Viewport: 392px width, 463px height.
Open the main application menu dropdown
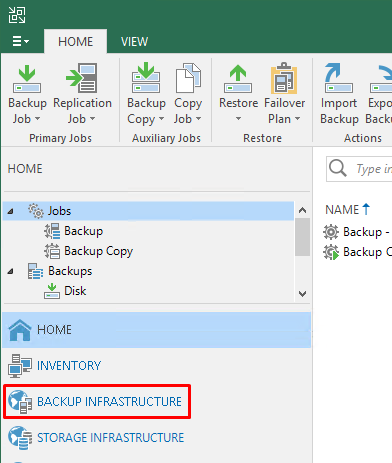coord(21,41)
